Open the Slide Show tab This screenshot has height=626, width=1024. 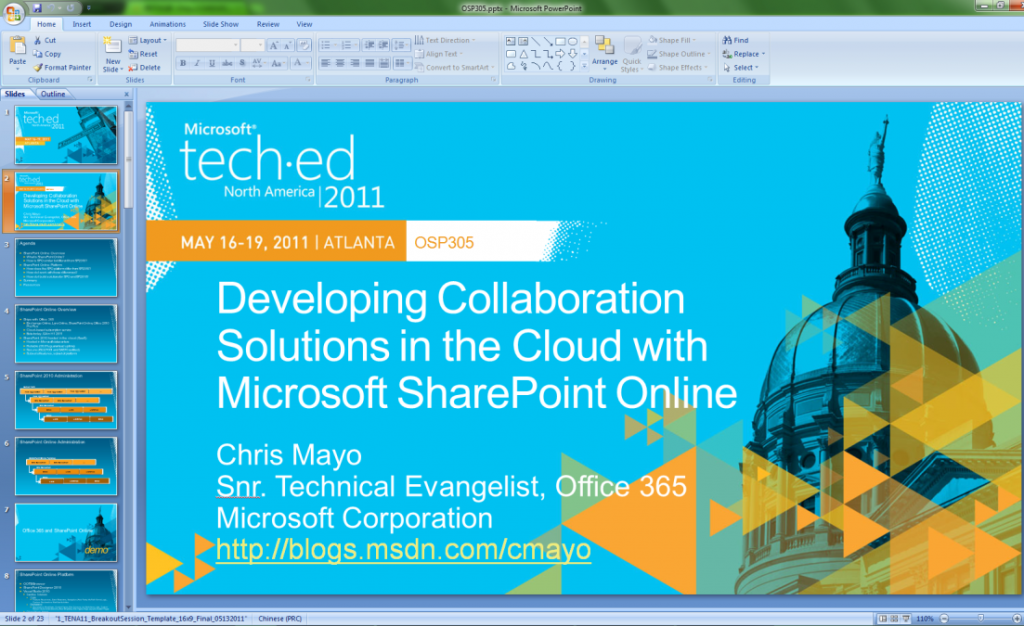tap(220, 24)
